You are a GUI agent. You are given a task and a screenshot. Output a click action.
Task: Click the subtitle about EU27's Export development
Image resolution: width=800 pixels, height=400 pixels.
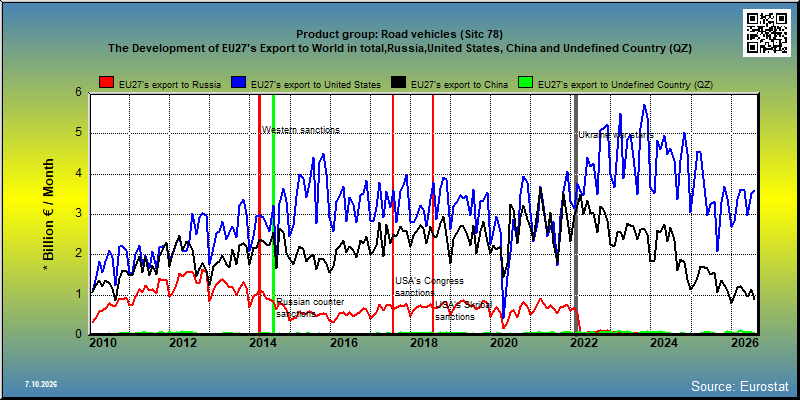pos(399,48)
